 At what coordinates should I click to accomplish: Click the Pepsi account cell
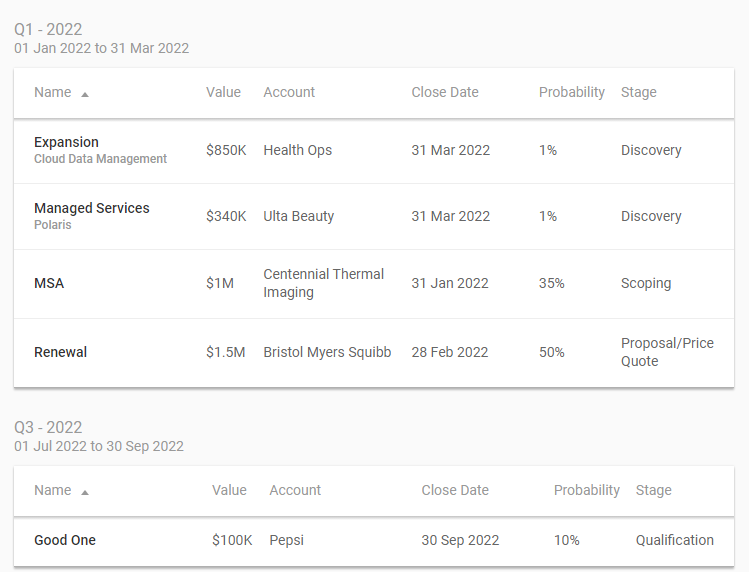pos(286,540)
